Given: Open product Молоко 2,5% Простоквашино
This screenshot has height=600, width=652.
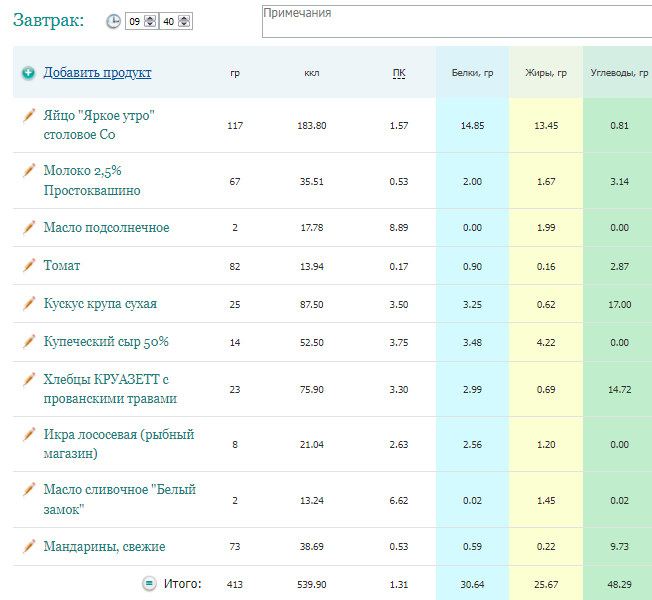Looking at the screenshot, I should (92, 180).
